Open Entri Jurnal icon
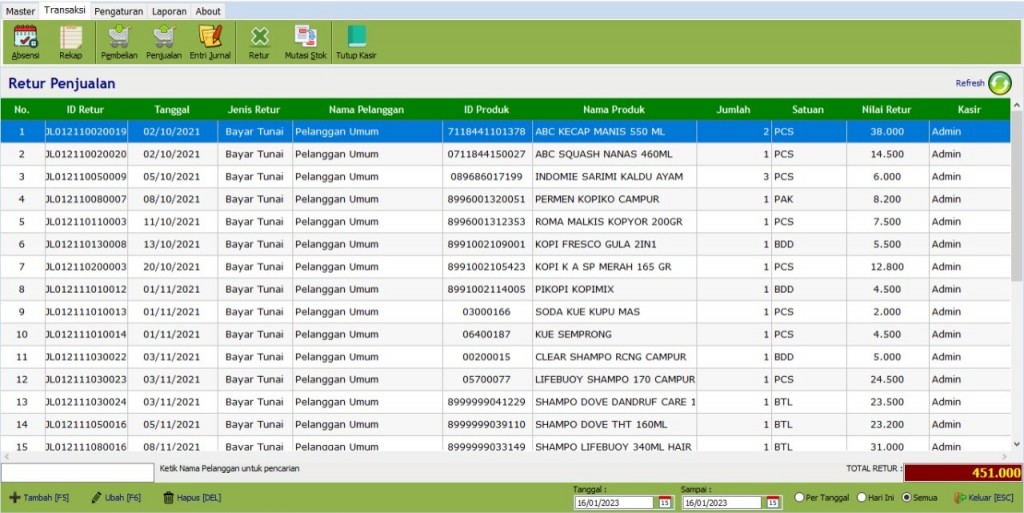This screenshot has height=513, width=1024. [x=210, y=42]
